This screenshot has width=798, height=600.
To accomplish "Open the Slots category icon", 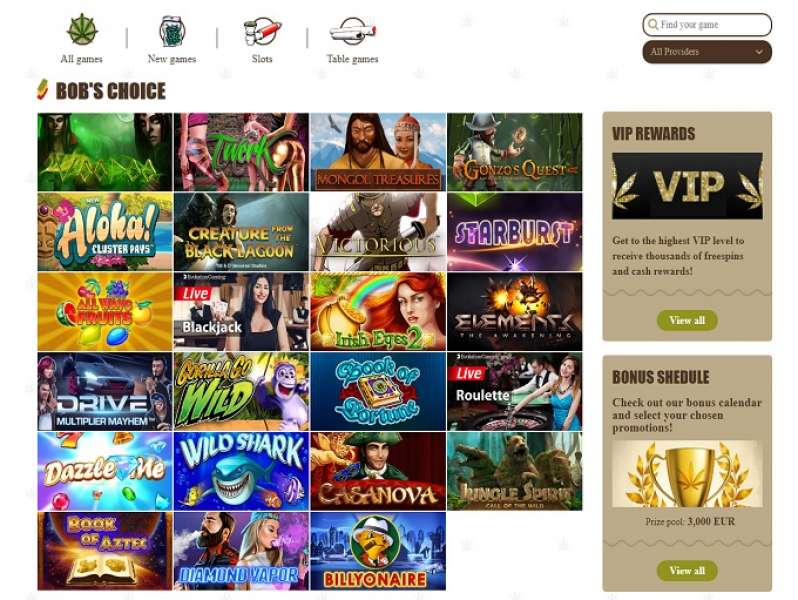I will point(262,31).
